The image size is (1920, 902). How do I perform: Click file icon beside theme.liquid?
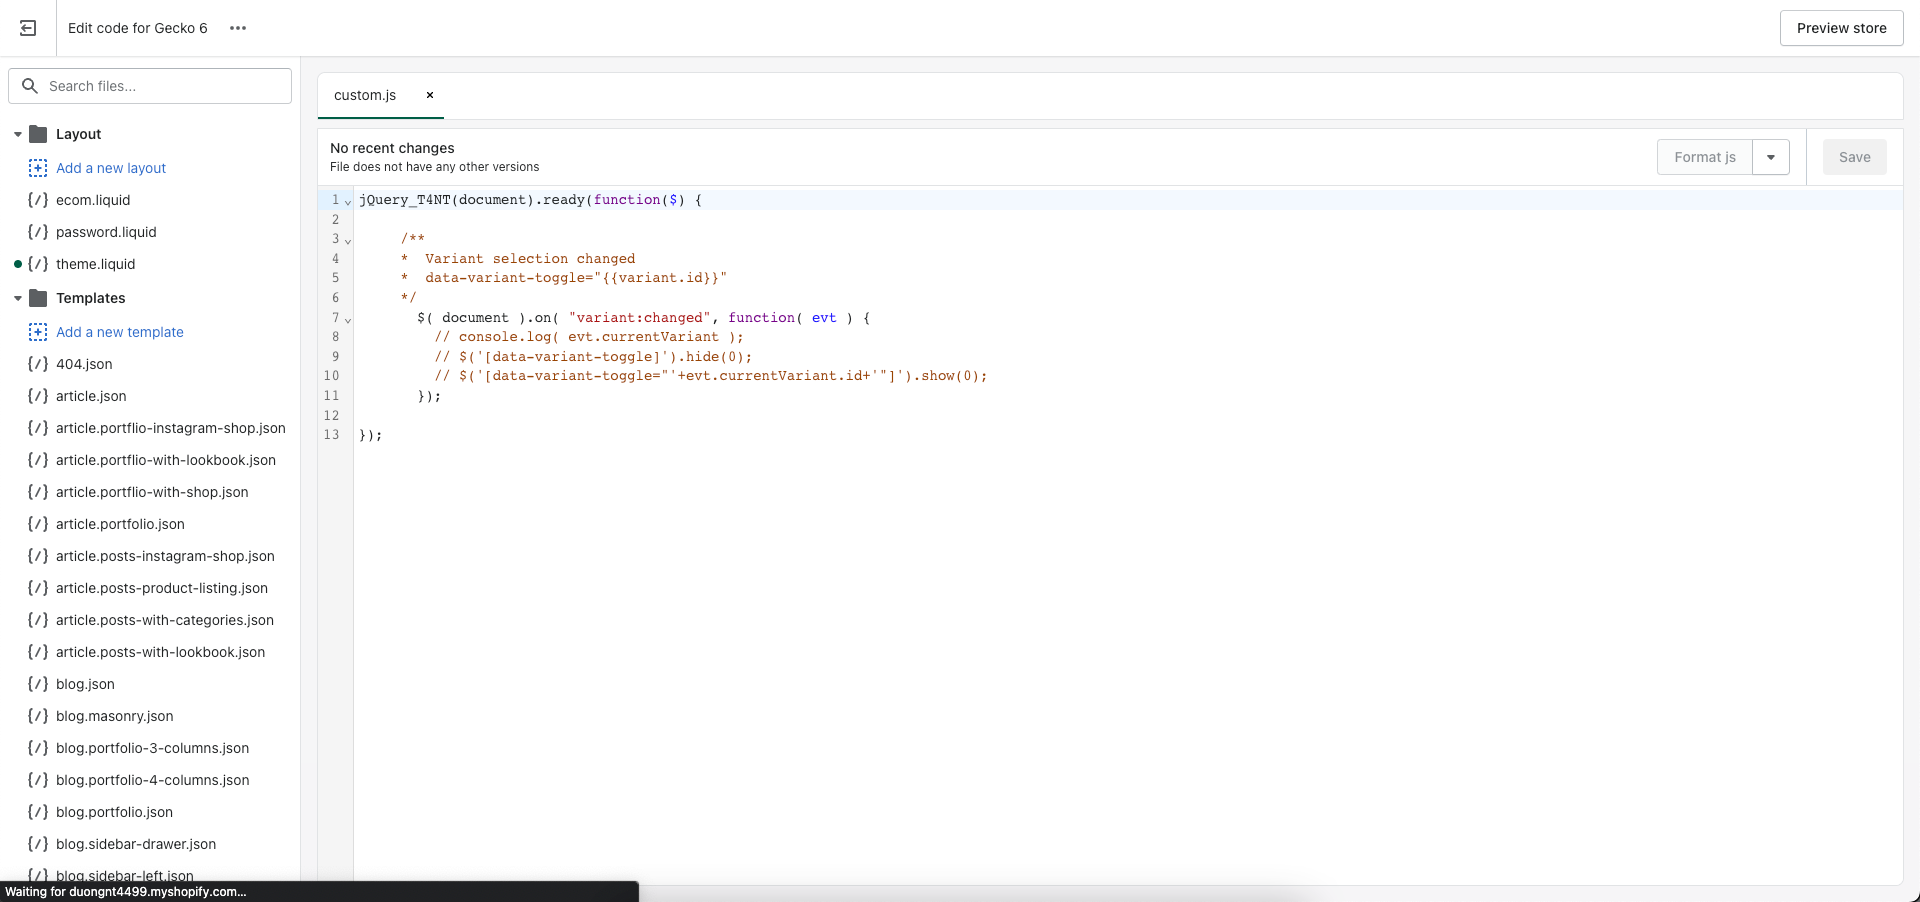[38, 264]
